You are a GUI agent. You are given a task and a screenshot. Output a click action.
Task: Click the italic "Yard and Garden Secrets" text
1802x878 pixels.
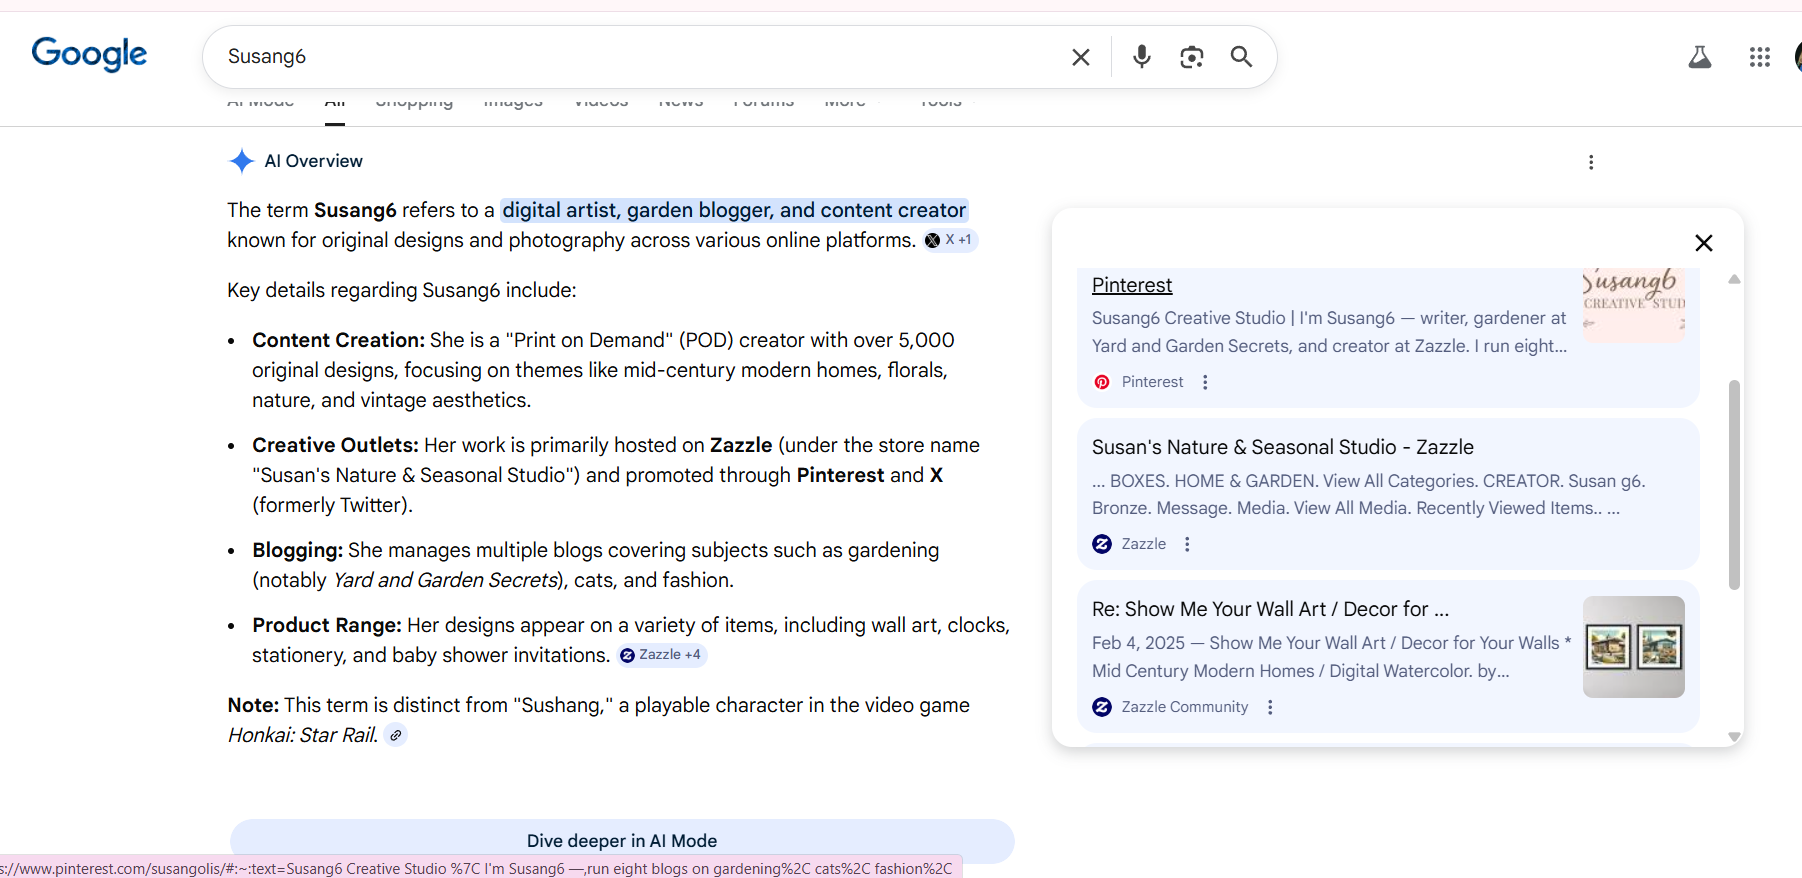(x=445, y=580)
